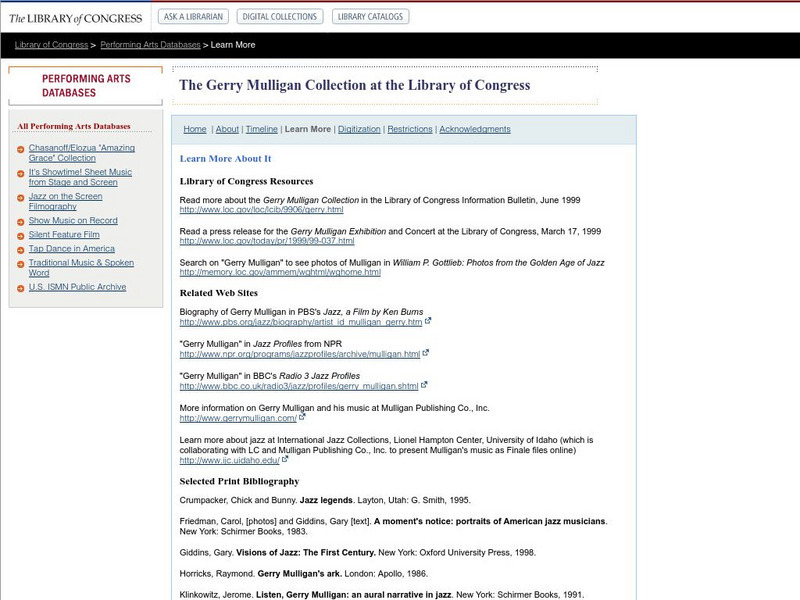Open the Digitization tab
800x600 pixels.
tap(359, 129)
